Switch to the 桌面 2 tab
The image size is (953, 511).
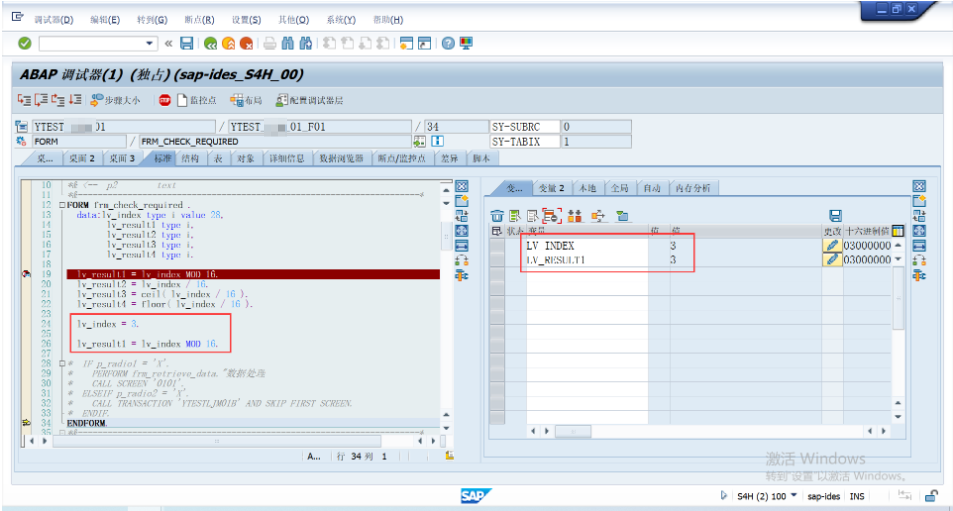(81, 159)
